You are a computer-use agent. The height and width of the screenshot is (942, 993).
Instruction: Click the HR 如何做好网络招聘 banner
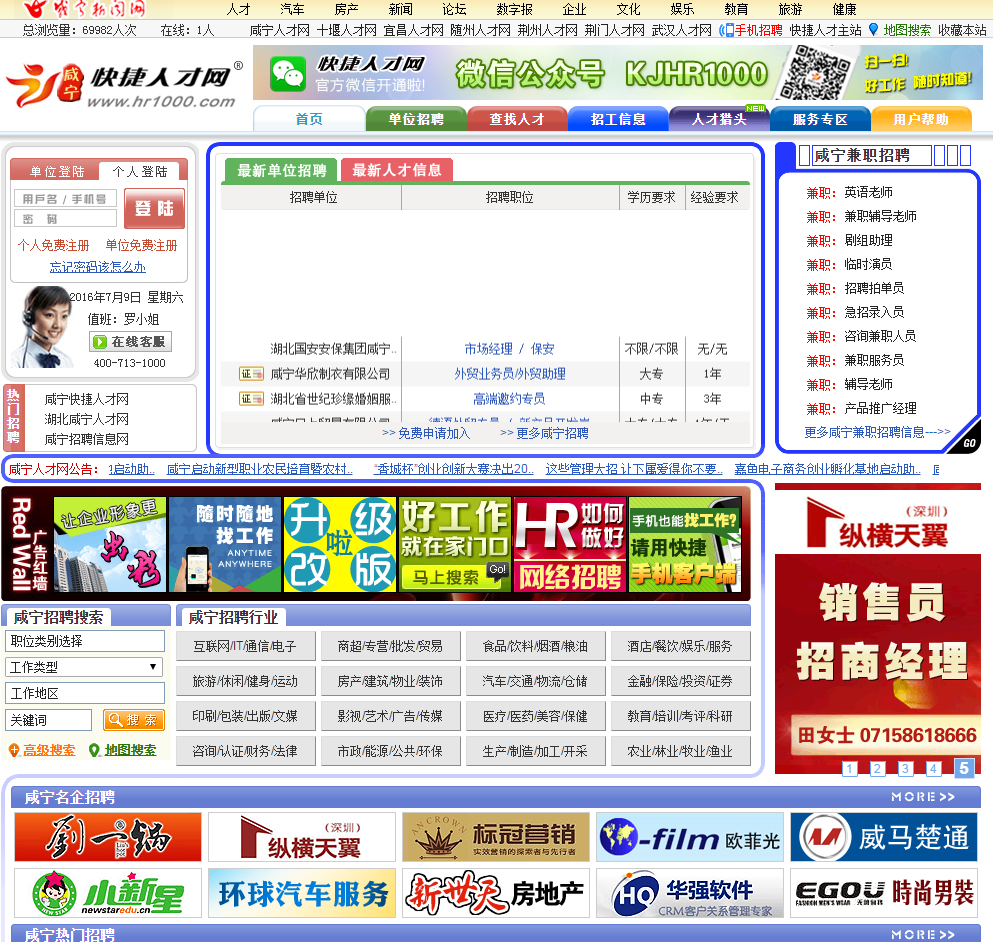tap(570, 544)
